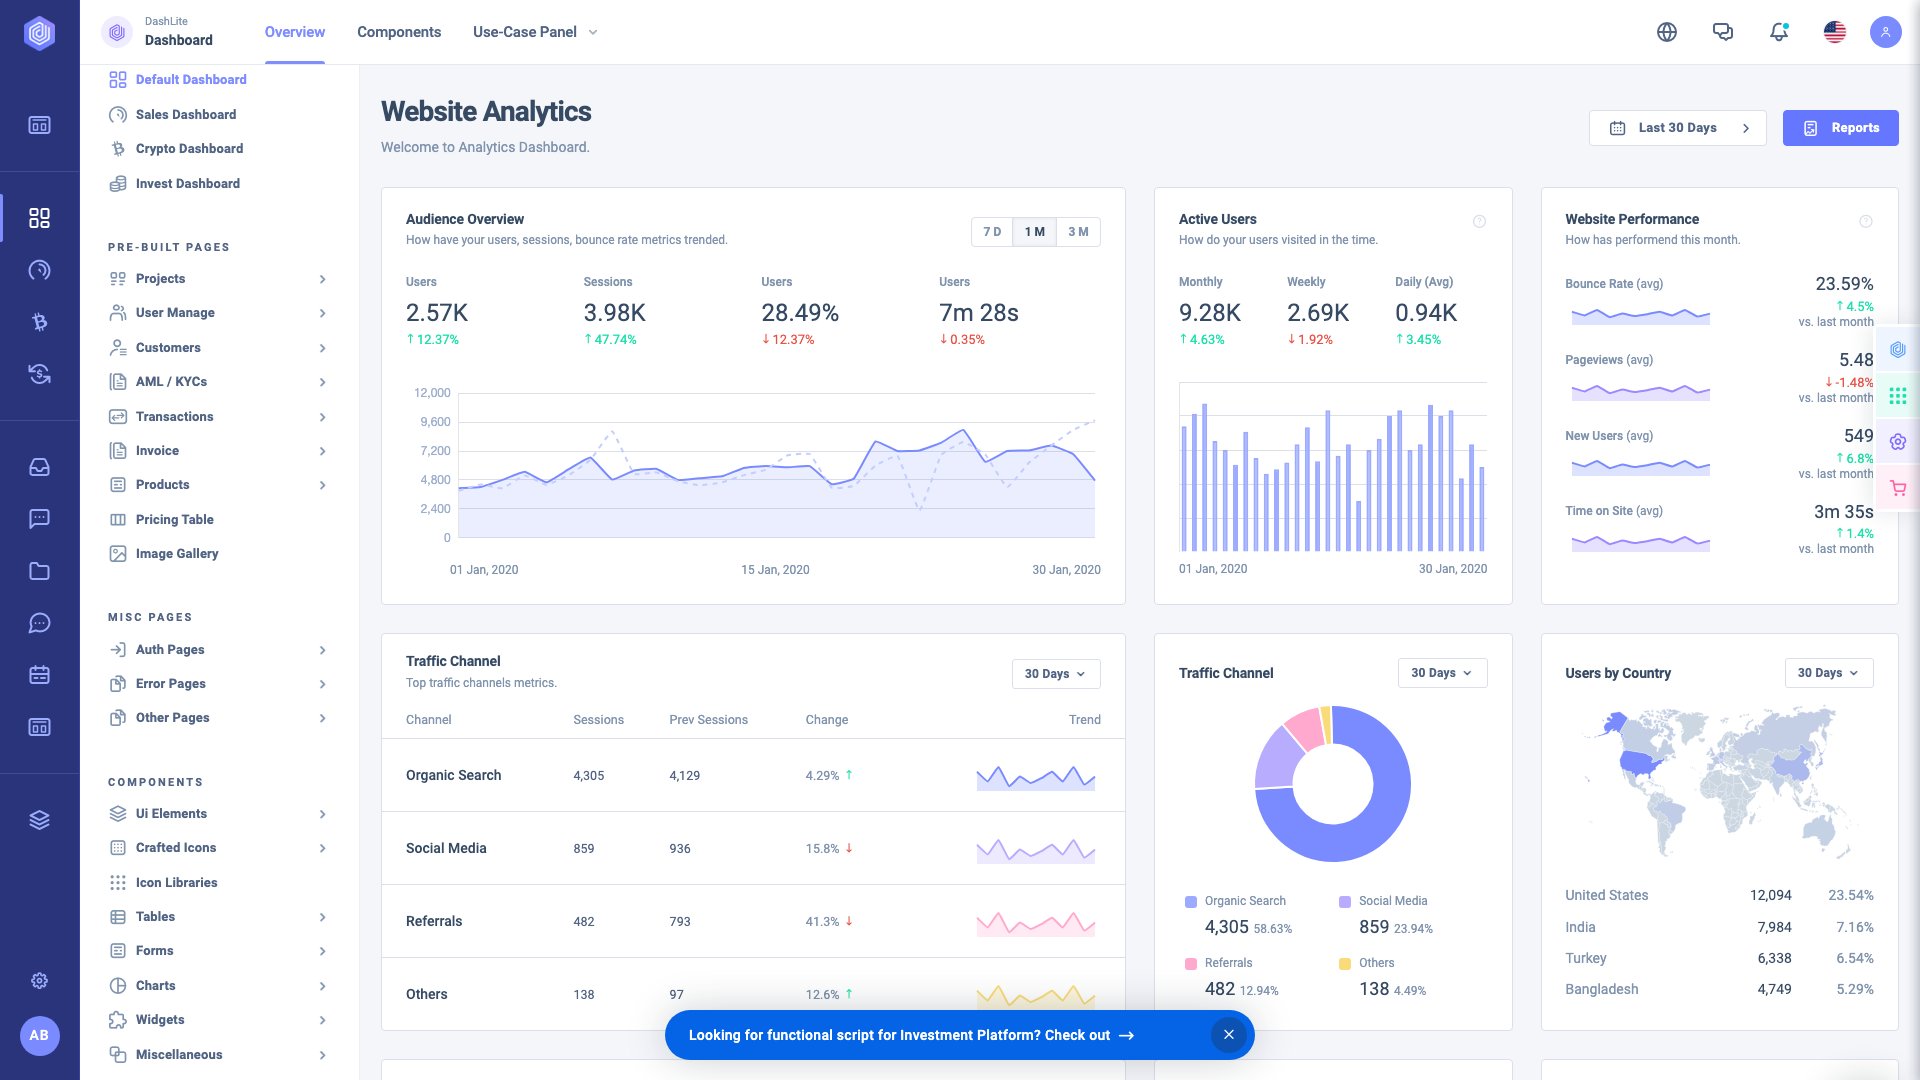
Task: Open the settings gear at sidebar bottom
Action: point(40,980)
